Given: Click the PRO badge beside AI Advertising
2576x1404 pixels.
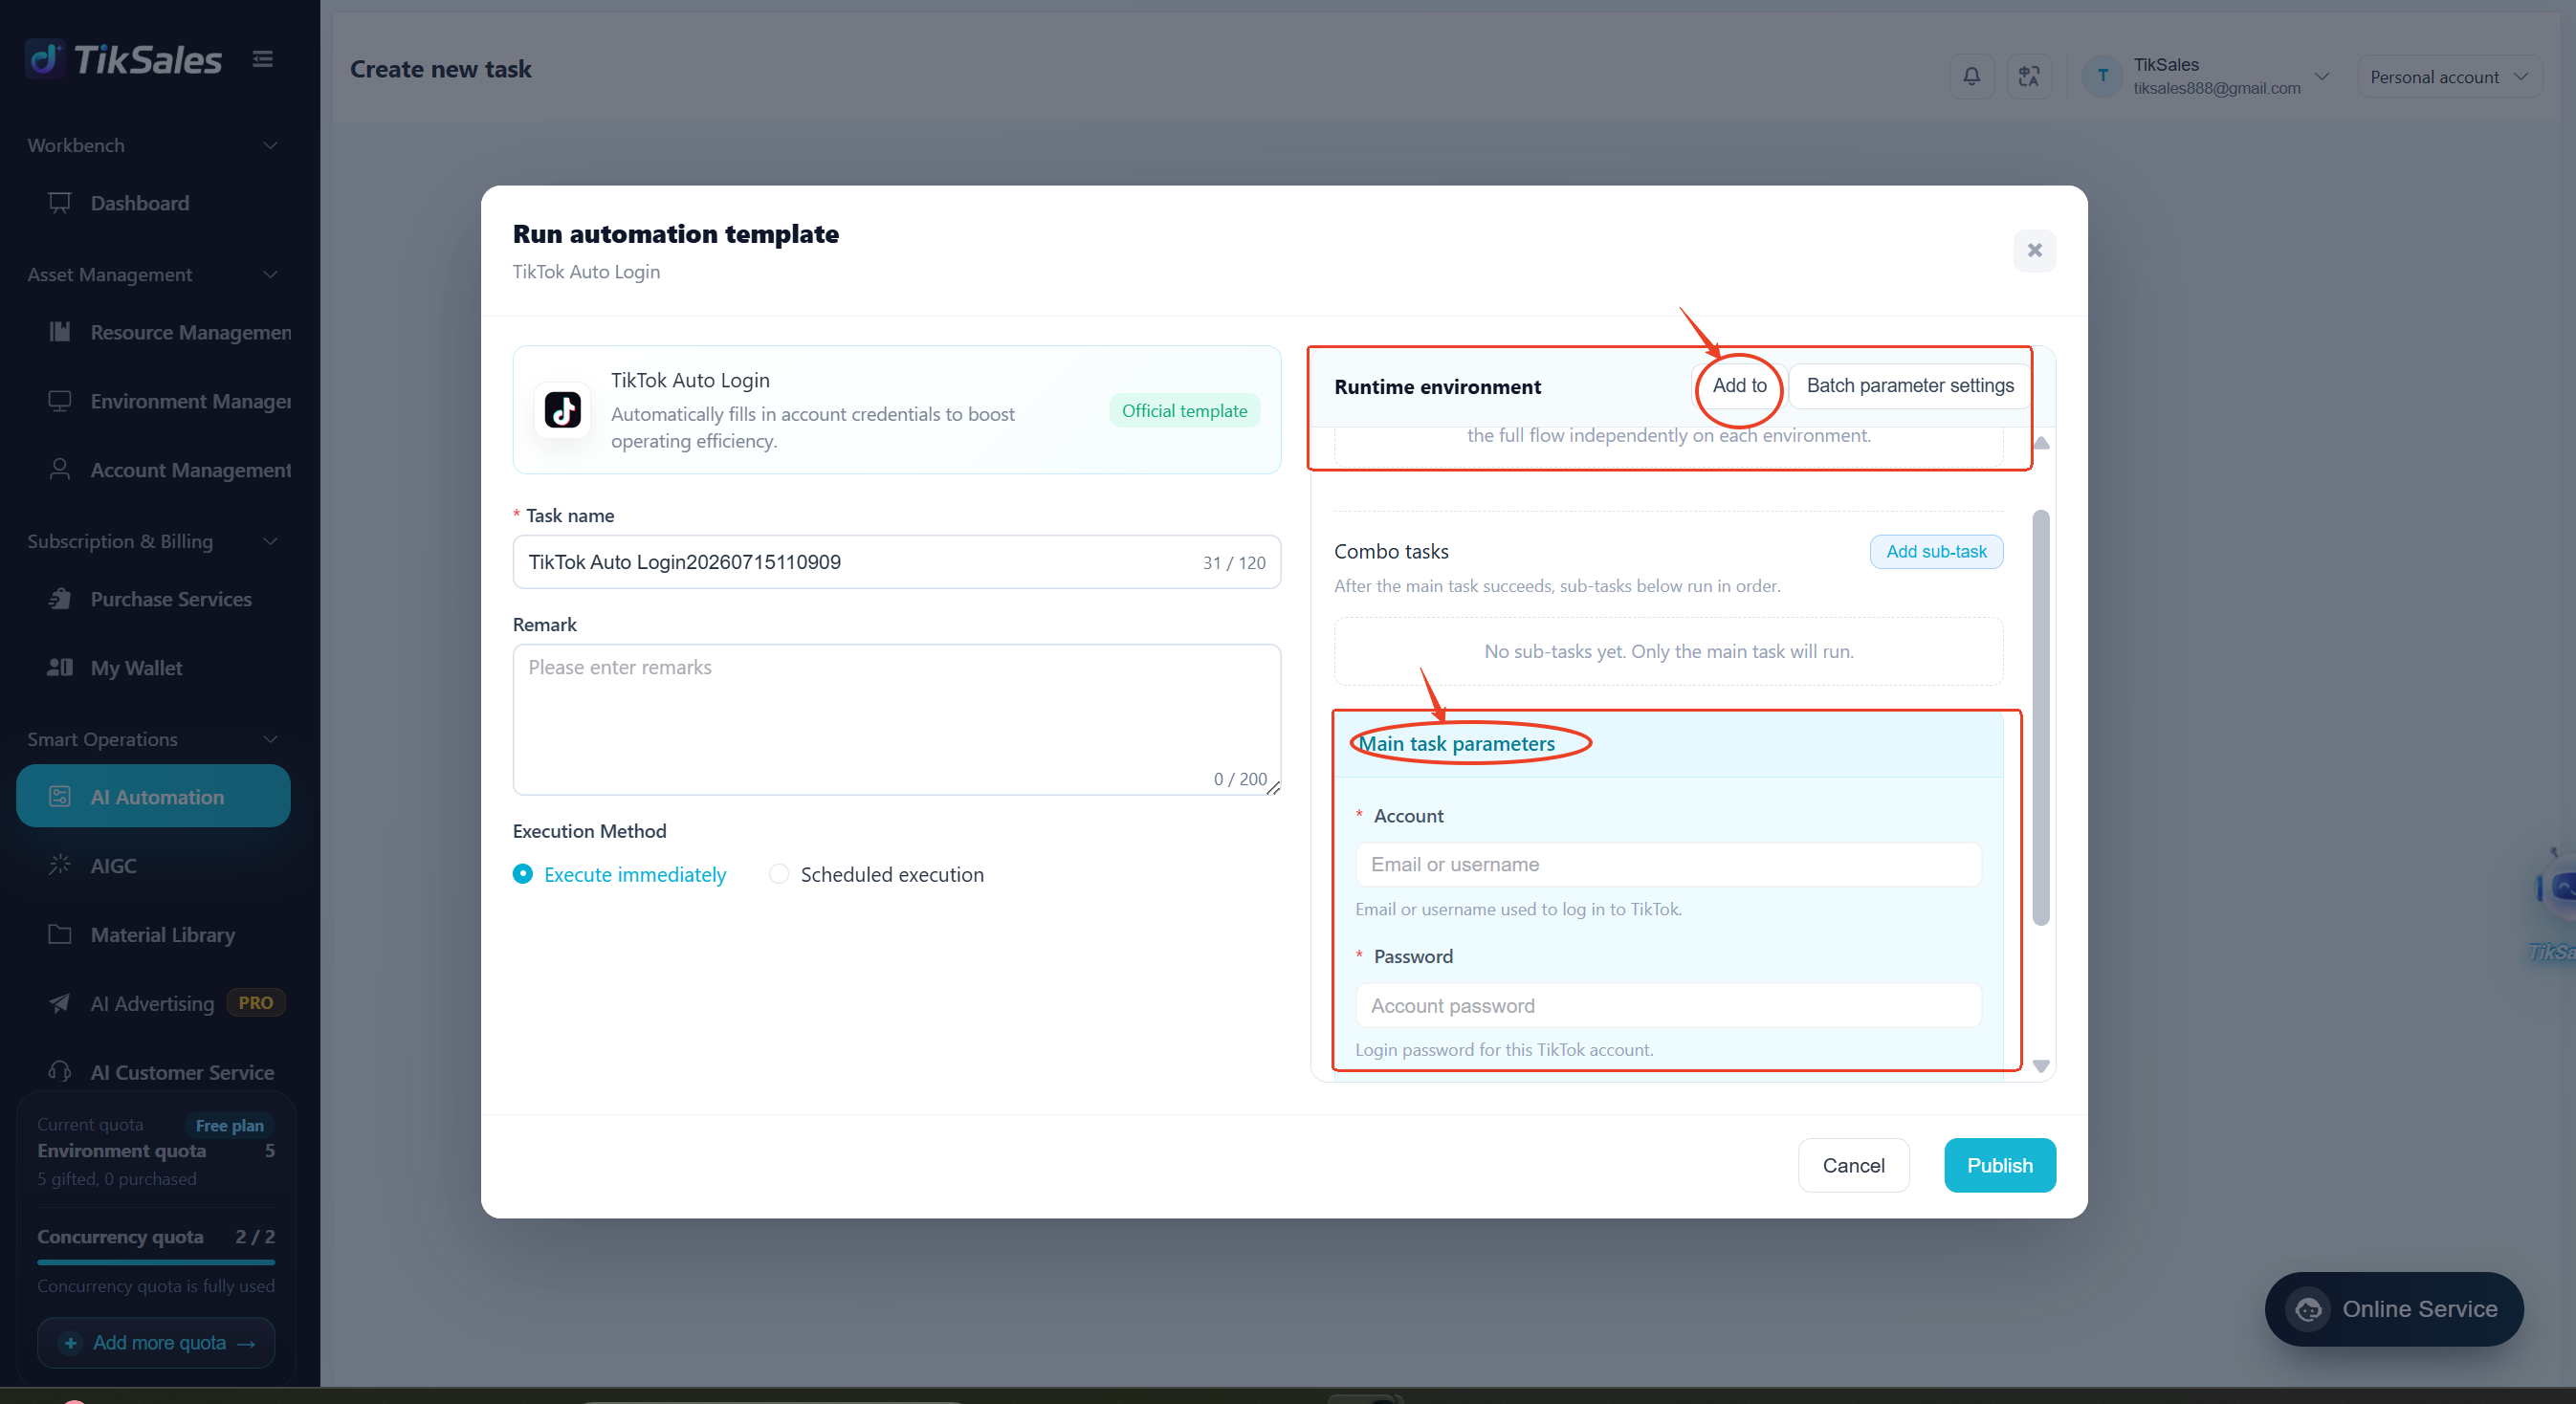Looking at the screenshot, I should tap(256, 1002).
